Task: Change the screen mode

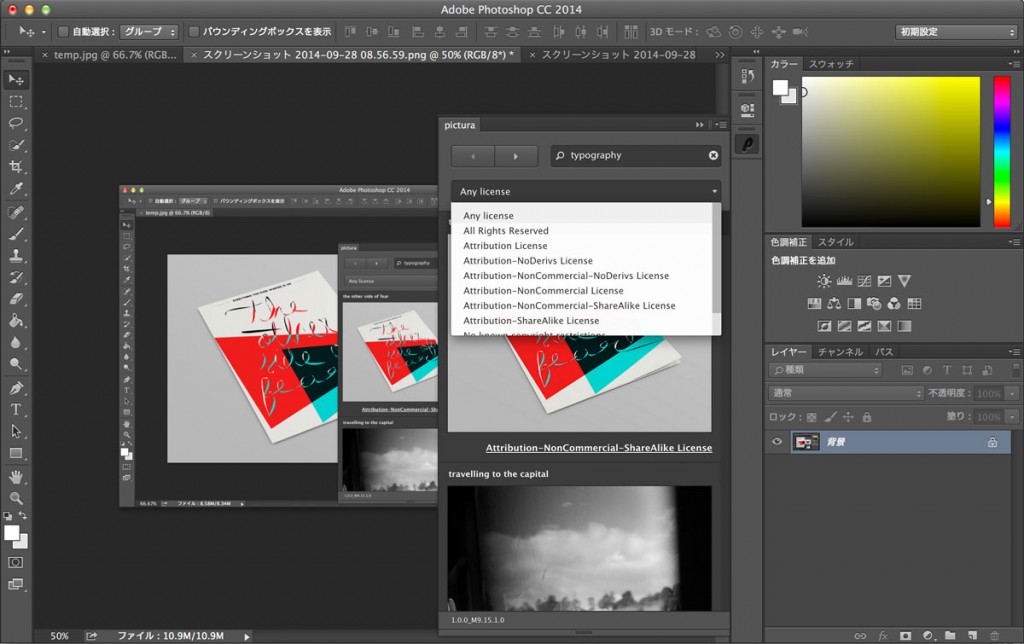Action: click(x=16, y=585)
